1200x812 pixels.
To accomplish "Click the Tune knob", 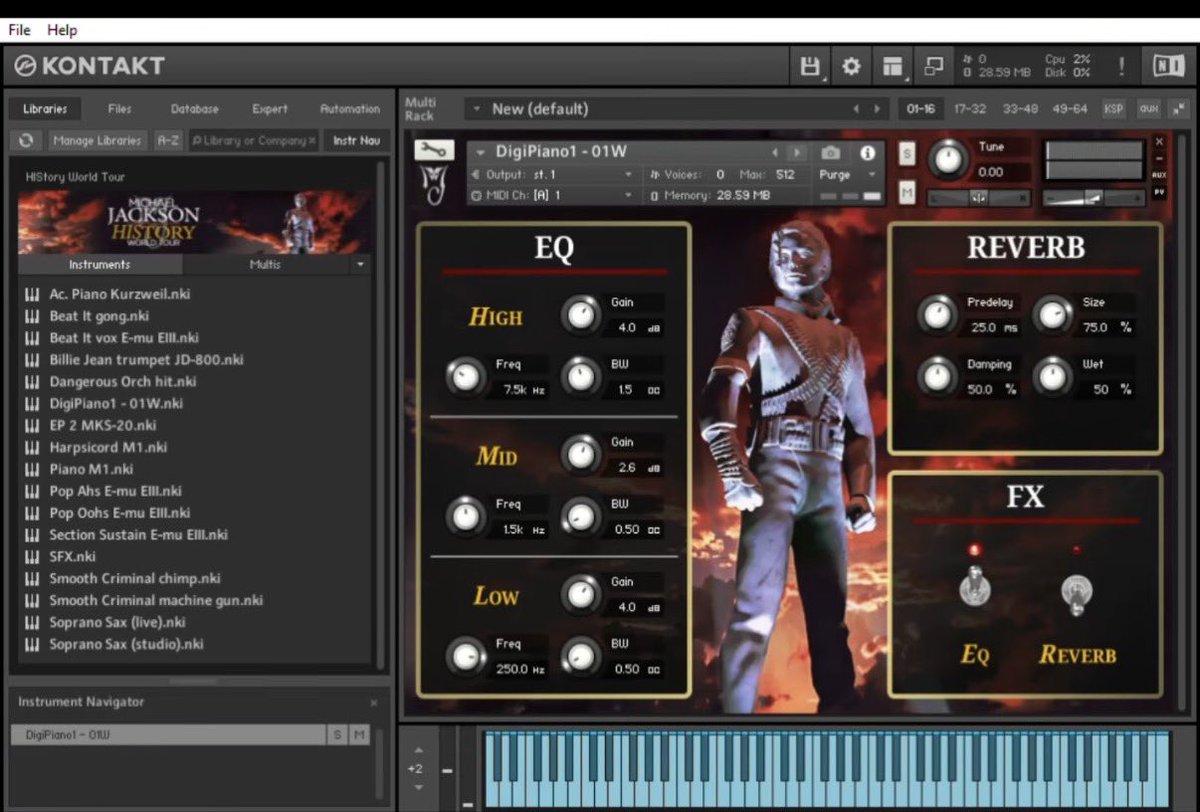I will click(948, 159).
